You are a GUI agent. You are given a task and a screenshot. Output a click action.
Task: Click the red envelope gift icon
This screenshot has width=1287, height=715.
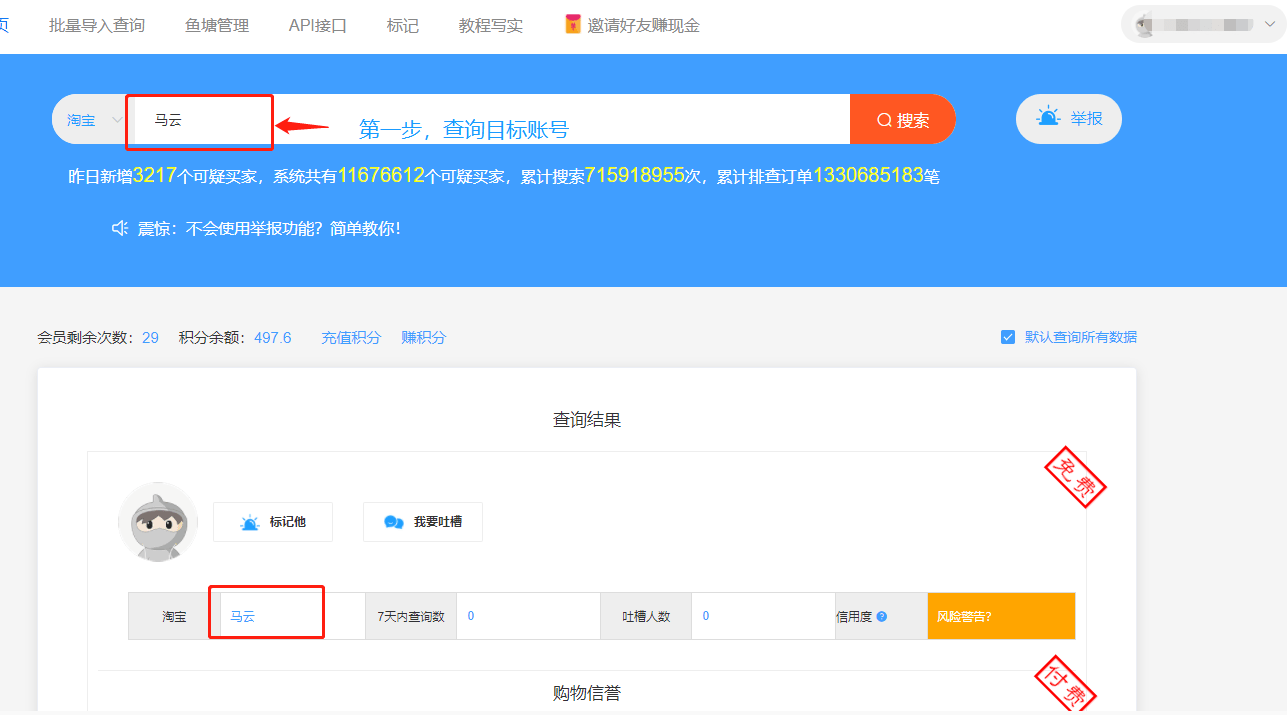(573, 25)
